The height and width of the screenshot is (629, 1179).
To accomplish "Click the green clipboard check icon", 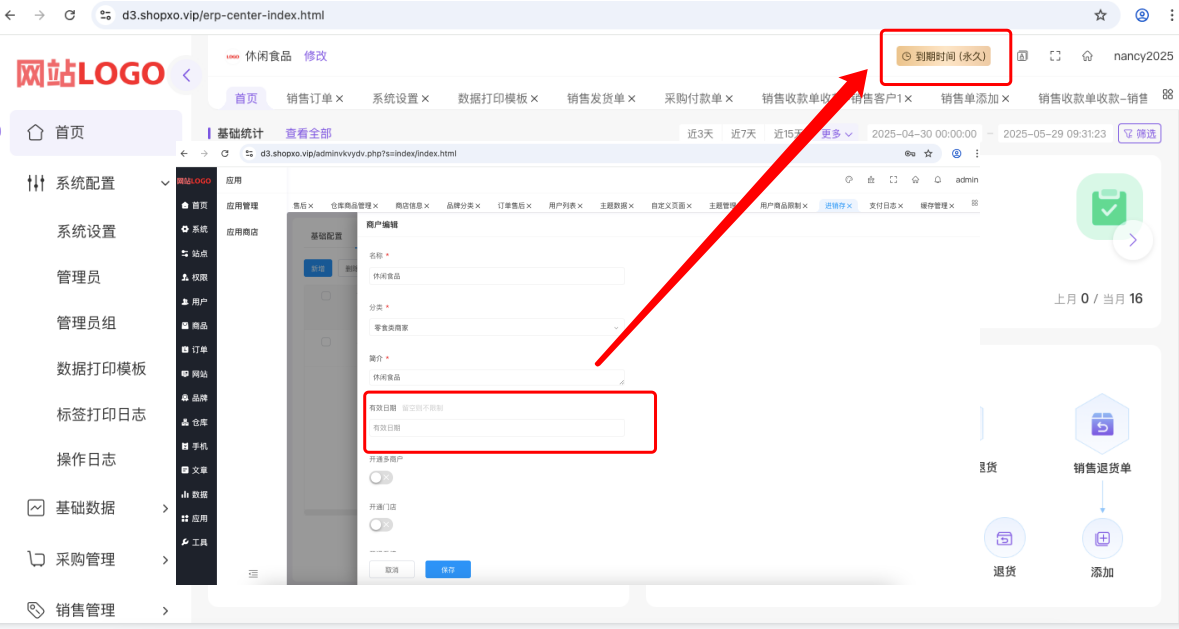I will click(1109, 207).
